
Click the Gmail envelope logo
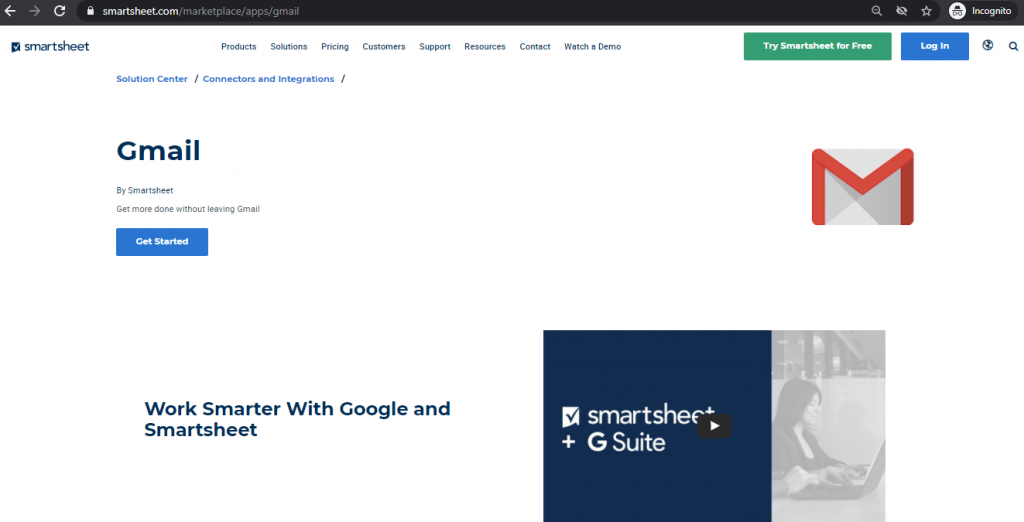[862, 187]
